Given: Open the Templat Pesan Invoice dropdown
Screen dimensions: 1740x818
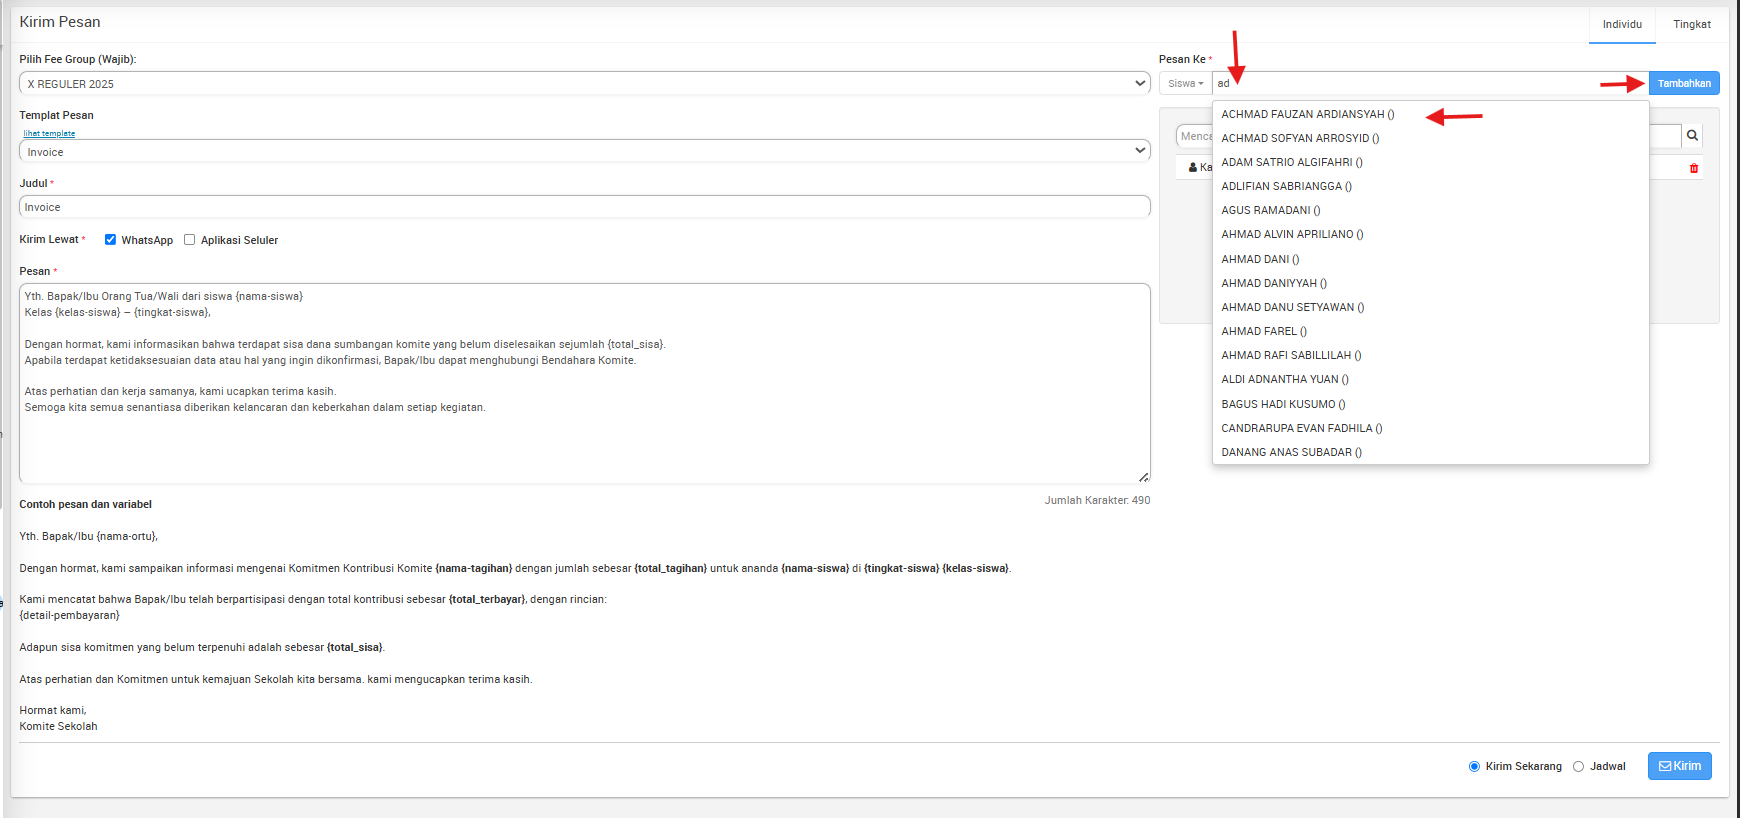Looking at the screenshot, I should click(584, 152).
